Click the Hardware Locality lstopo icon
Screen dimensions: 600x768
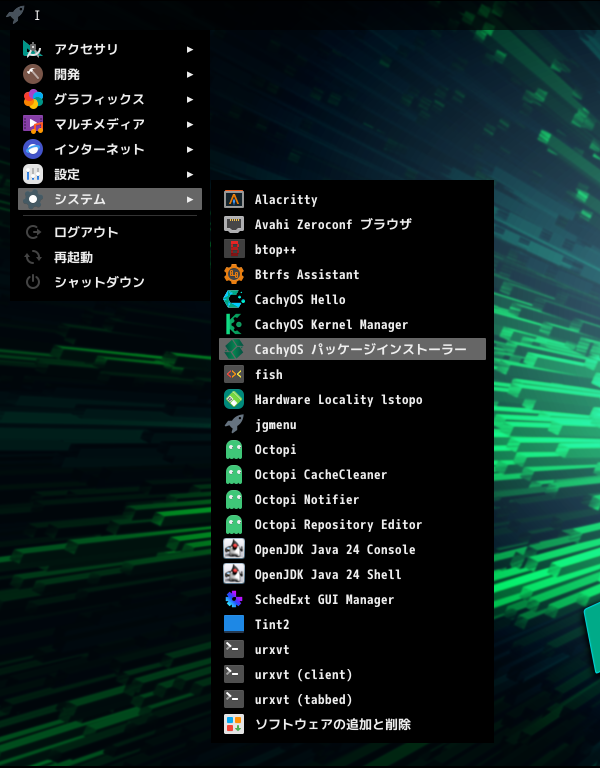pyautogui.click(x=234, y=399)
